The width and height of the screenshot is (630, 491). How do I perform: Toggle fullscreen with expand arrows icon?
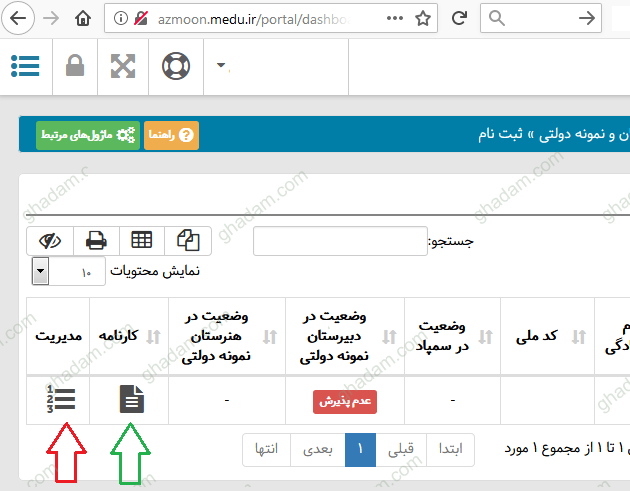(123, 66)
